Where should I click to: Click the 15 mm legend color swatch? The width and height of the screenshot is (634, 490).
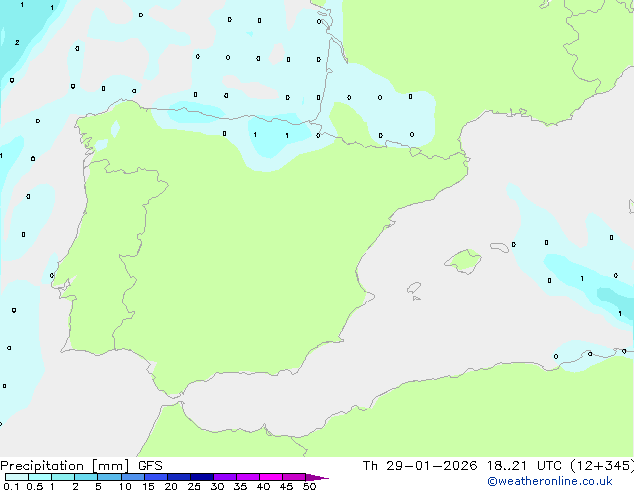pos(156,477)
